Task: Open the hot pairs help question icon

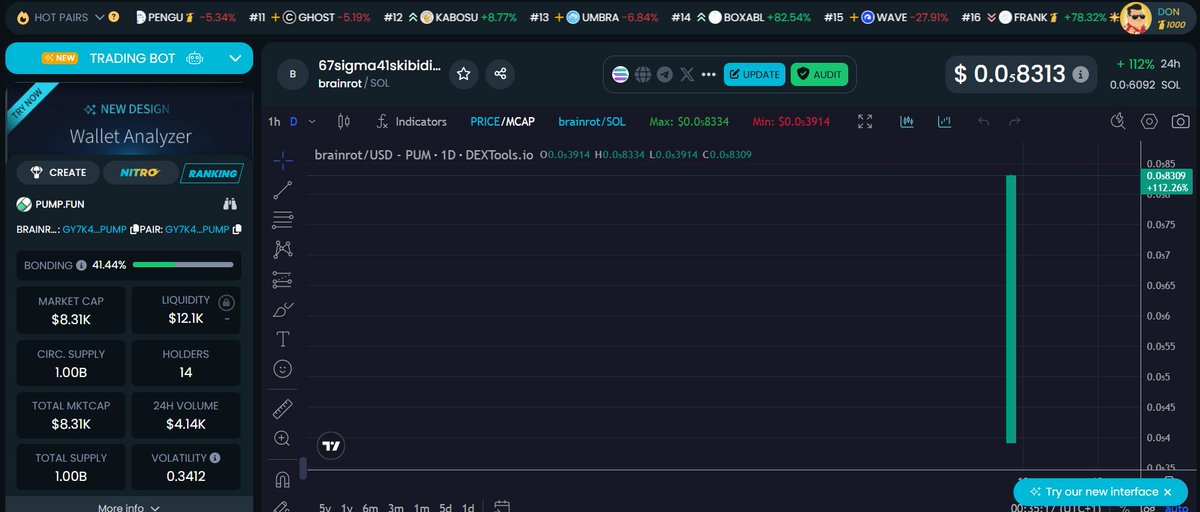Action: tap(113, 17)
